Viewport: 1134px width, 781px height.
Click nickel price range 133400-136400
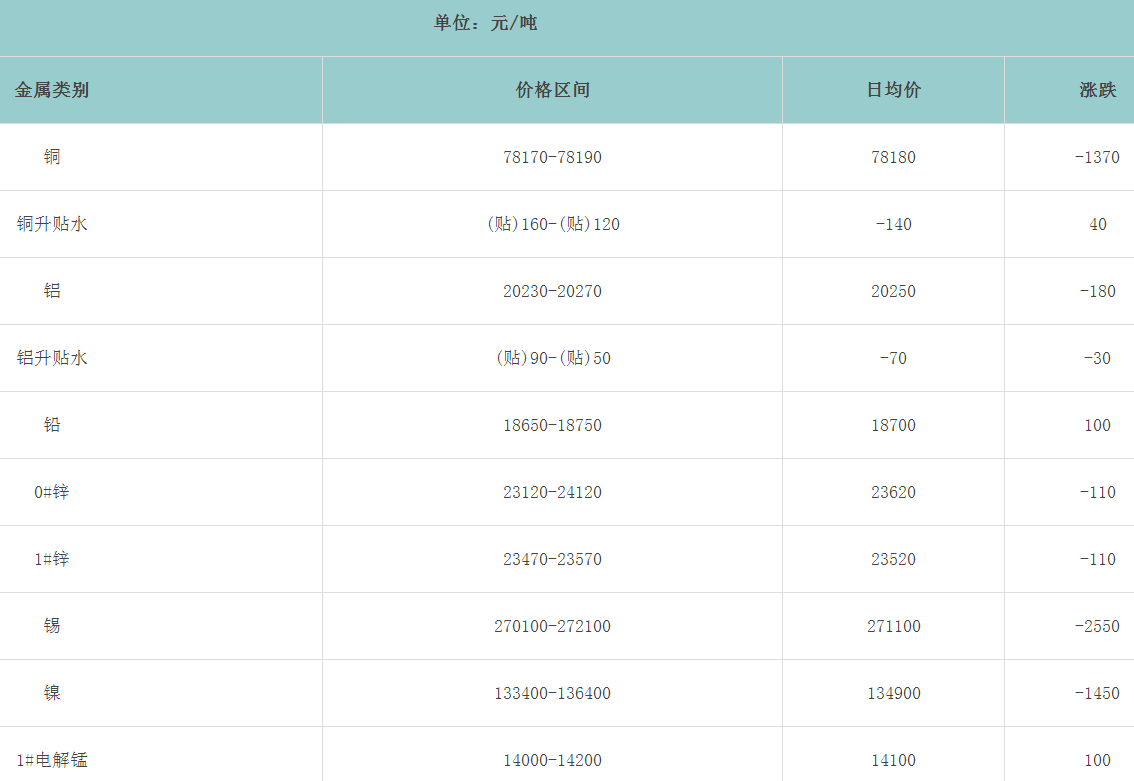tap(552, 693)
